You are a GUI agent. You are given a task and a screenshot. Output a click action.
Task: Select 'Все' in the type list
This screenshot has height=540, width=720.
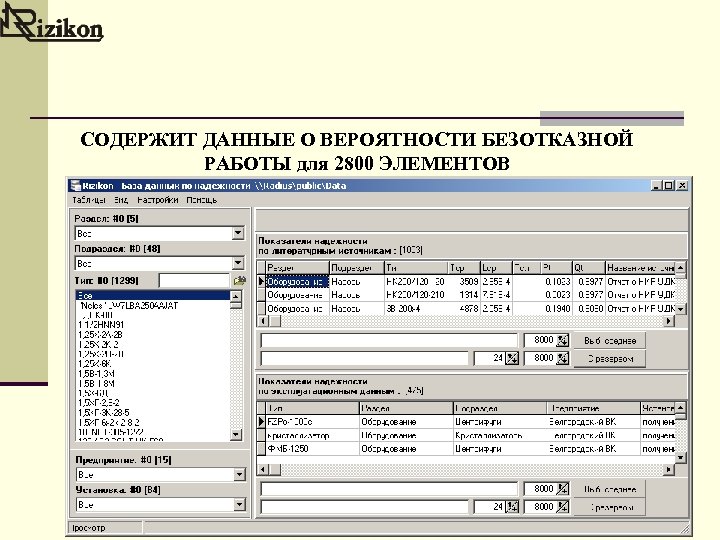point(152,295)
